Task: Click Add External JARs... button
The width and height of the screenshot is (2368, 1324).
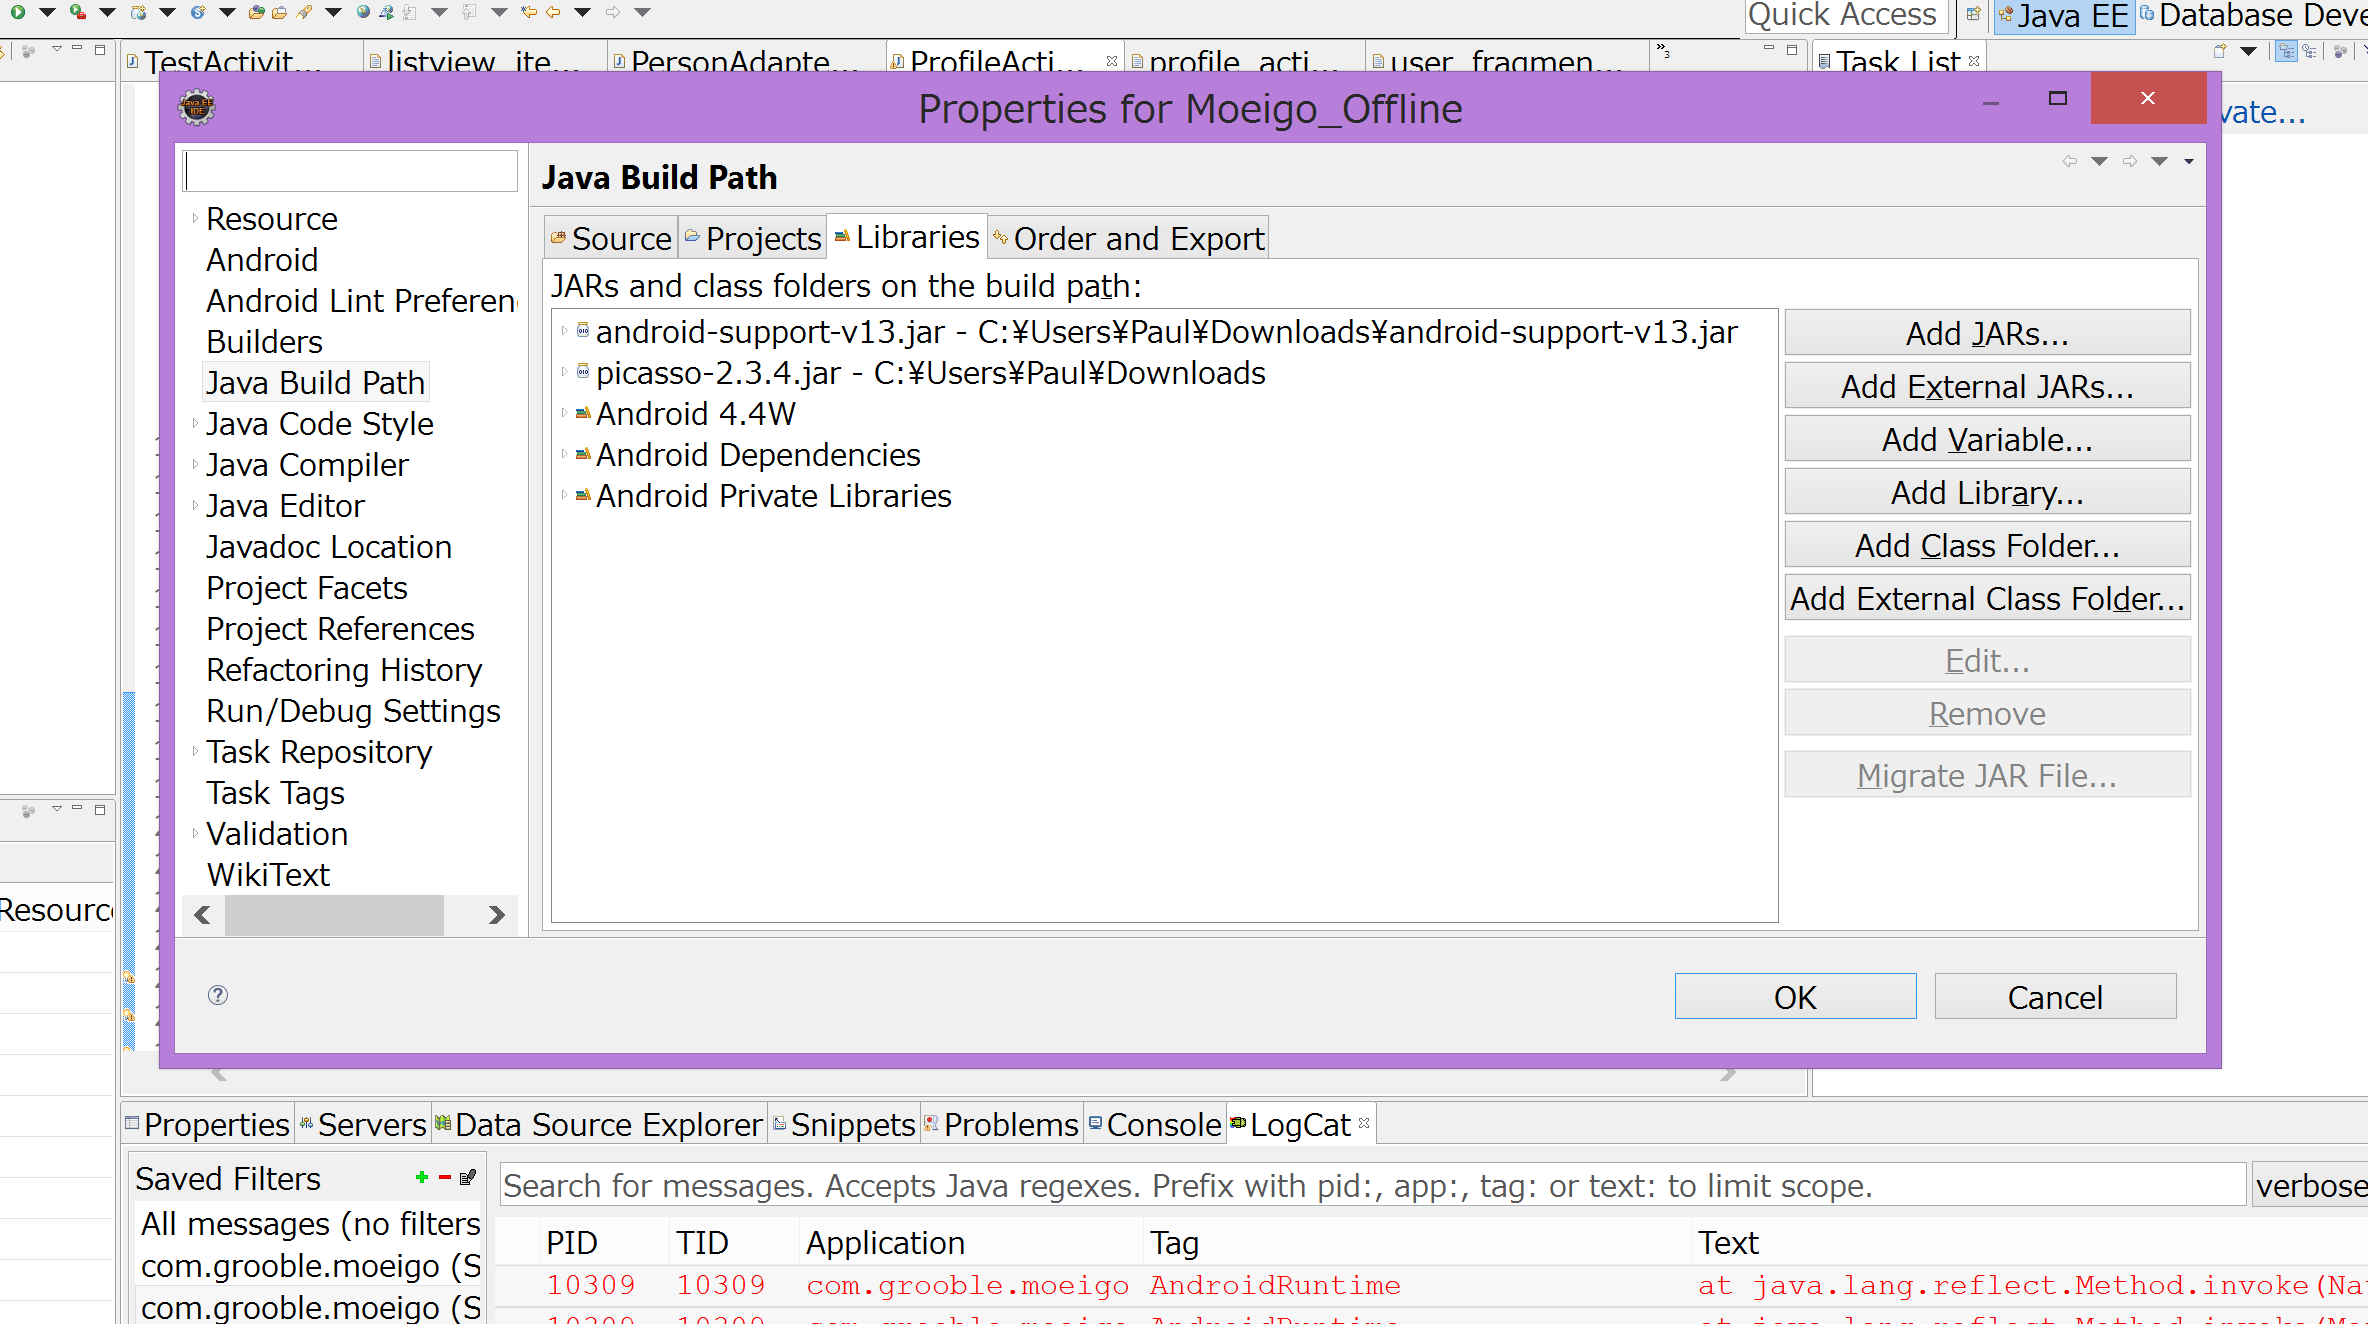Action: (x=1987, y=386)
